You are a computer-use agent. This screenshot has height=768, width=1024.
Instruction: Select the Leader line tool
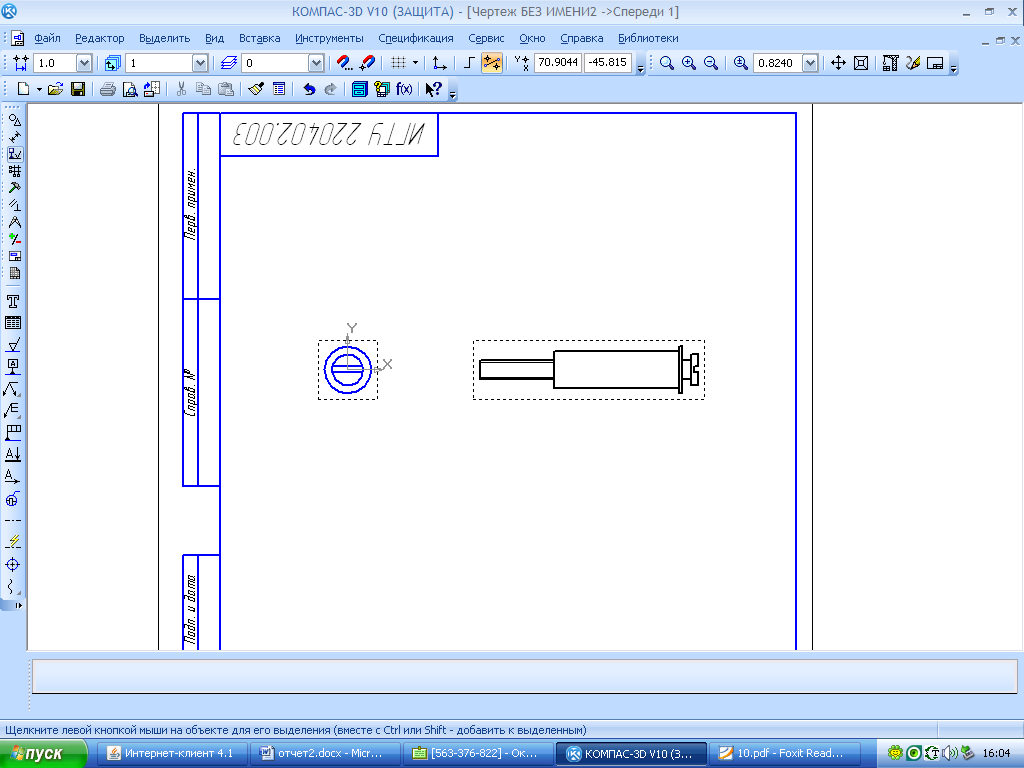13,389
